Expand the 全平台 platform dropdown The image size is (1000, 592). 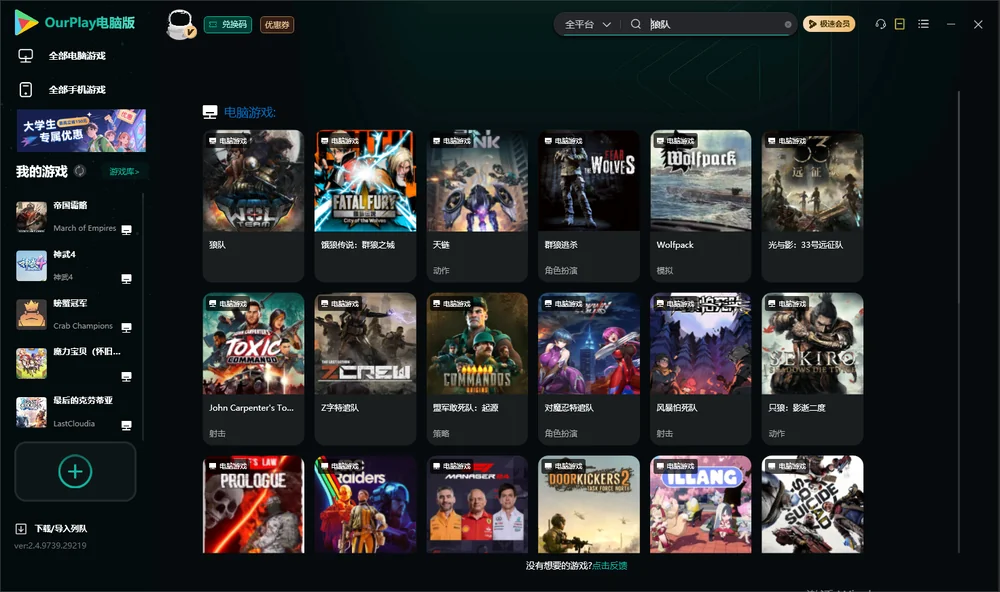[587, 24]
